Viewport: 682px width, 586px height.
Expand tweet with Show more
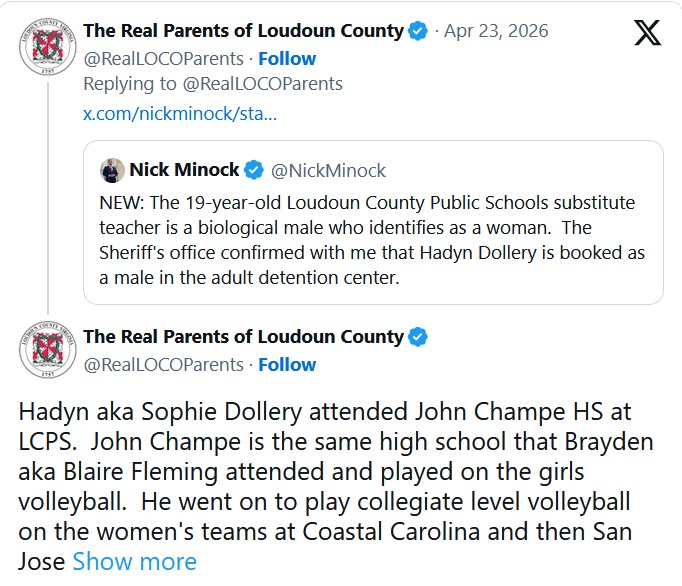point(134,561)
